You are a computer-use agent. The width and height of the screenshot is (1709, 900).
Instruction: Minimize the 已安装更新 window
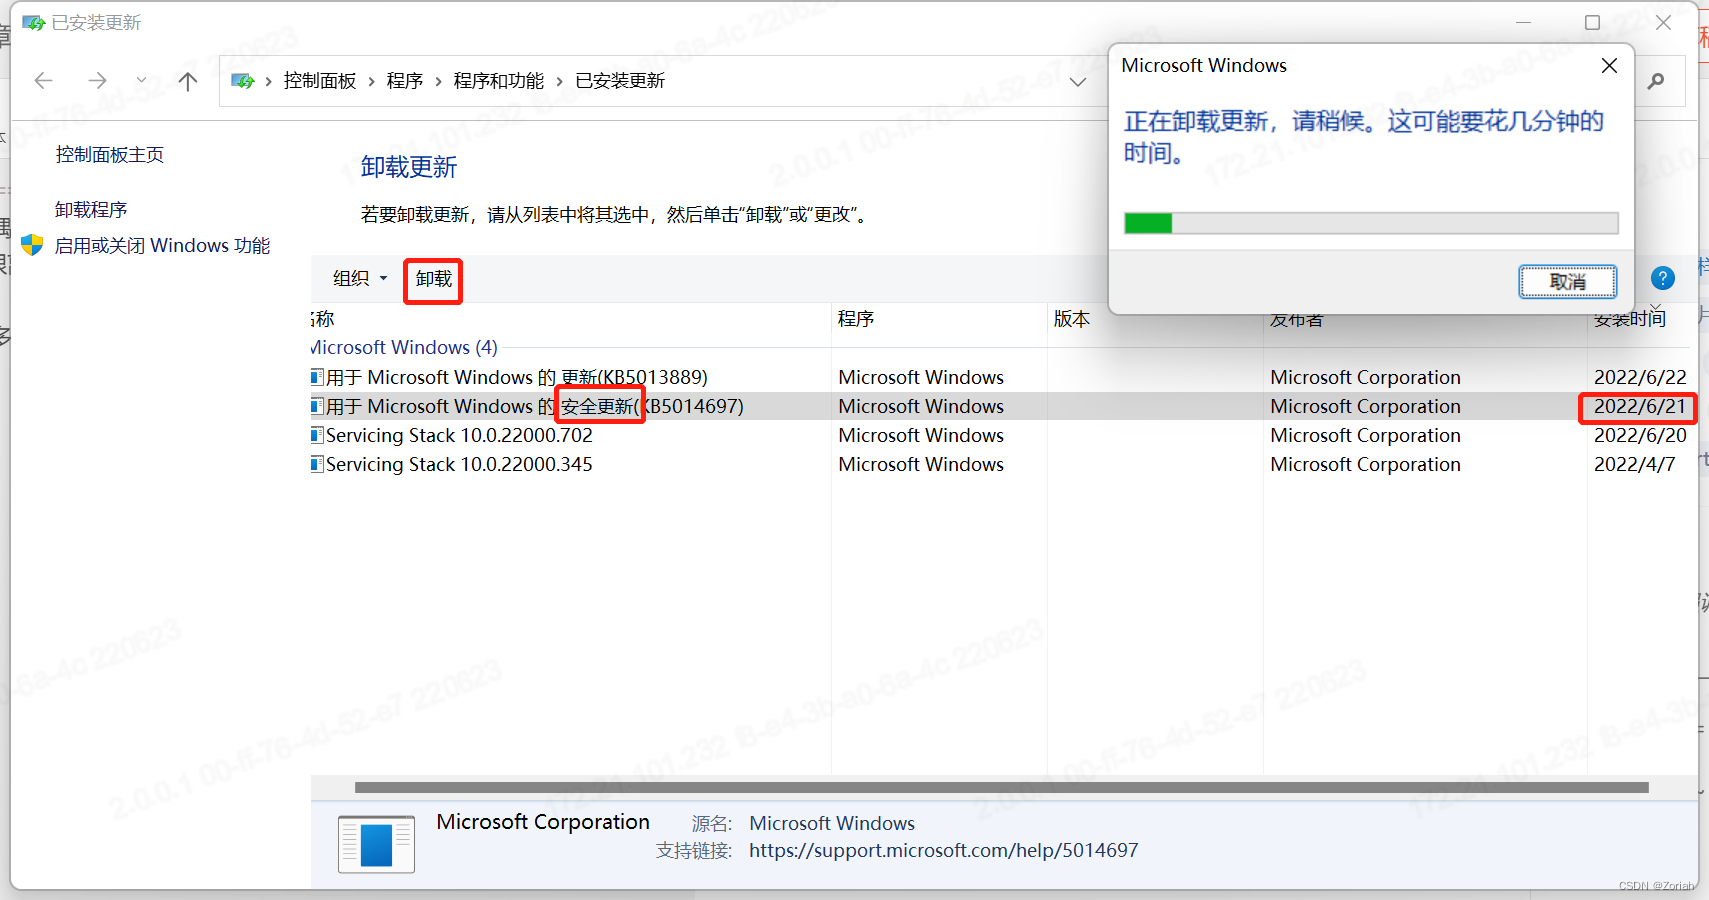[x=1523, y=22]
